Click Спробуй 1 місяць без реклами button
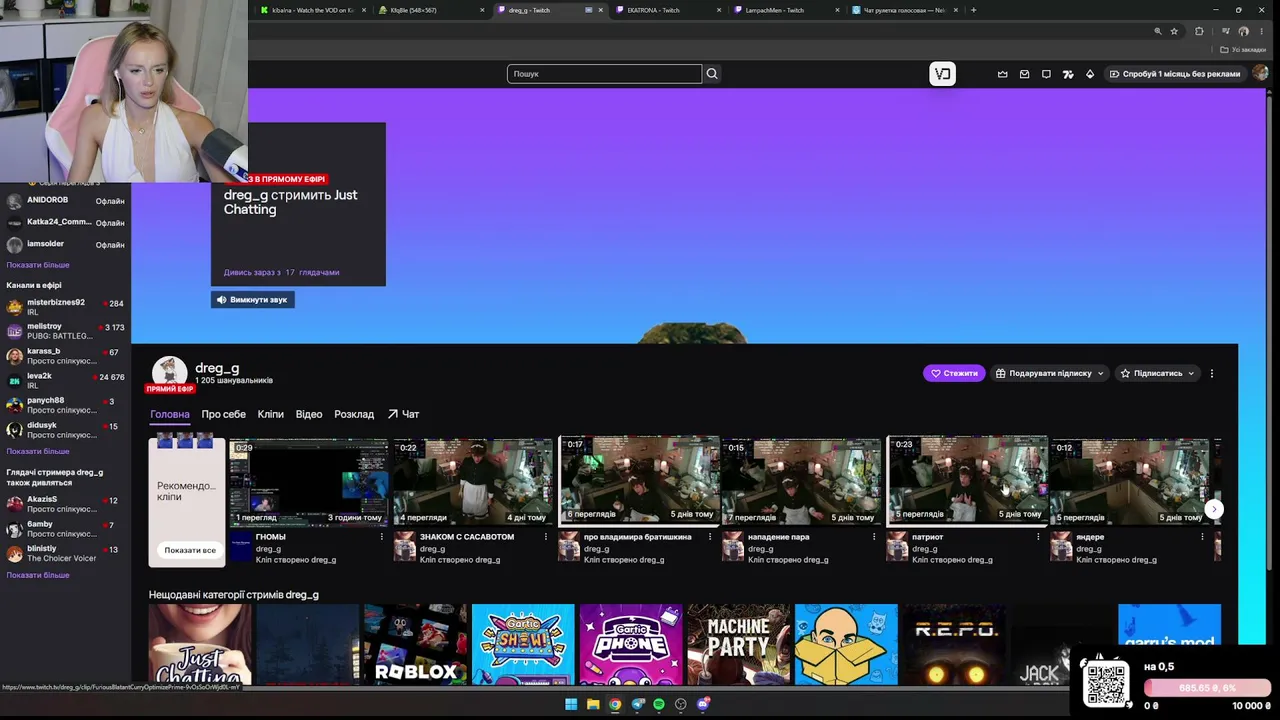 coord(1174,74)
